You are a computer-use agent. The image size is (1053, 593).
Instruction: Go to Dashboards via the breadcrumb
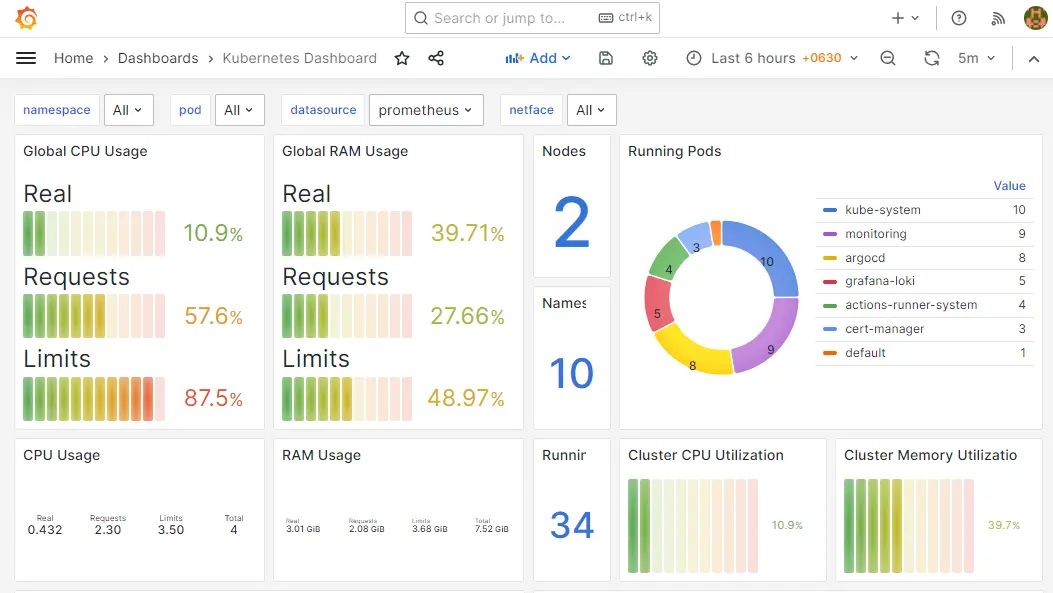[158, 59]
